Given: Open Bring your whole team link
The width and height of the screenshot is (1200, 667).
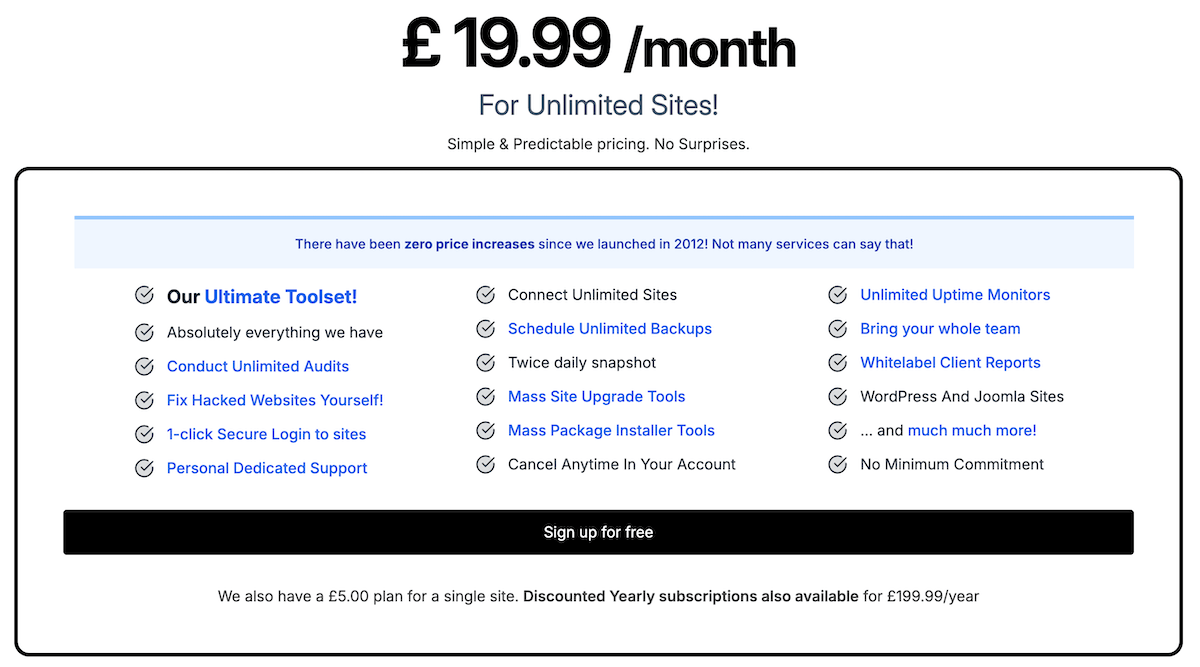Looking at the screenshot, I should pos(940,329).
